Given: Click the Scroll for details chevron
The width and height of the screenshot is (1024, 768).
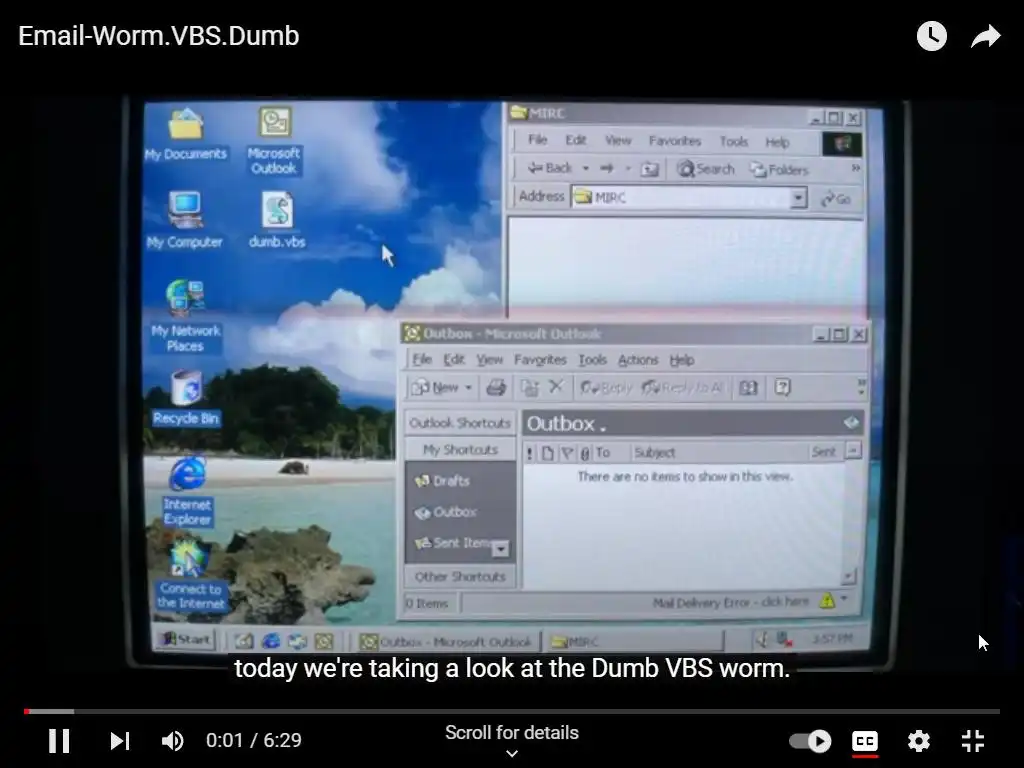Looking at the screenshot, I should pyautogui.click(x=512, y=753).
